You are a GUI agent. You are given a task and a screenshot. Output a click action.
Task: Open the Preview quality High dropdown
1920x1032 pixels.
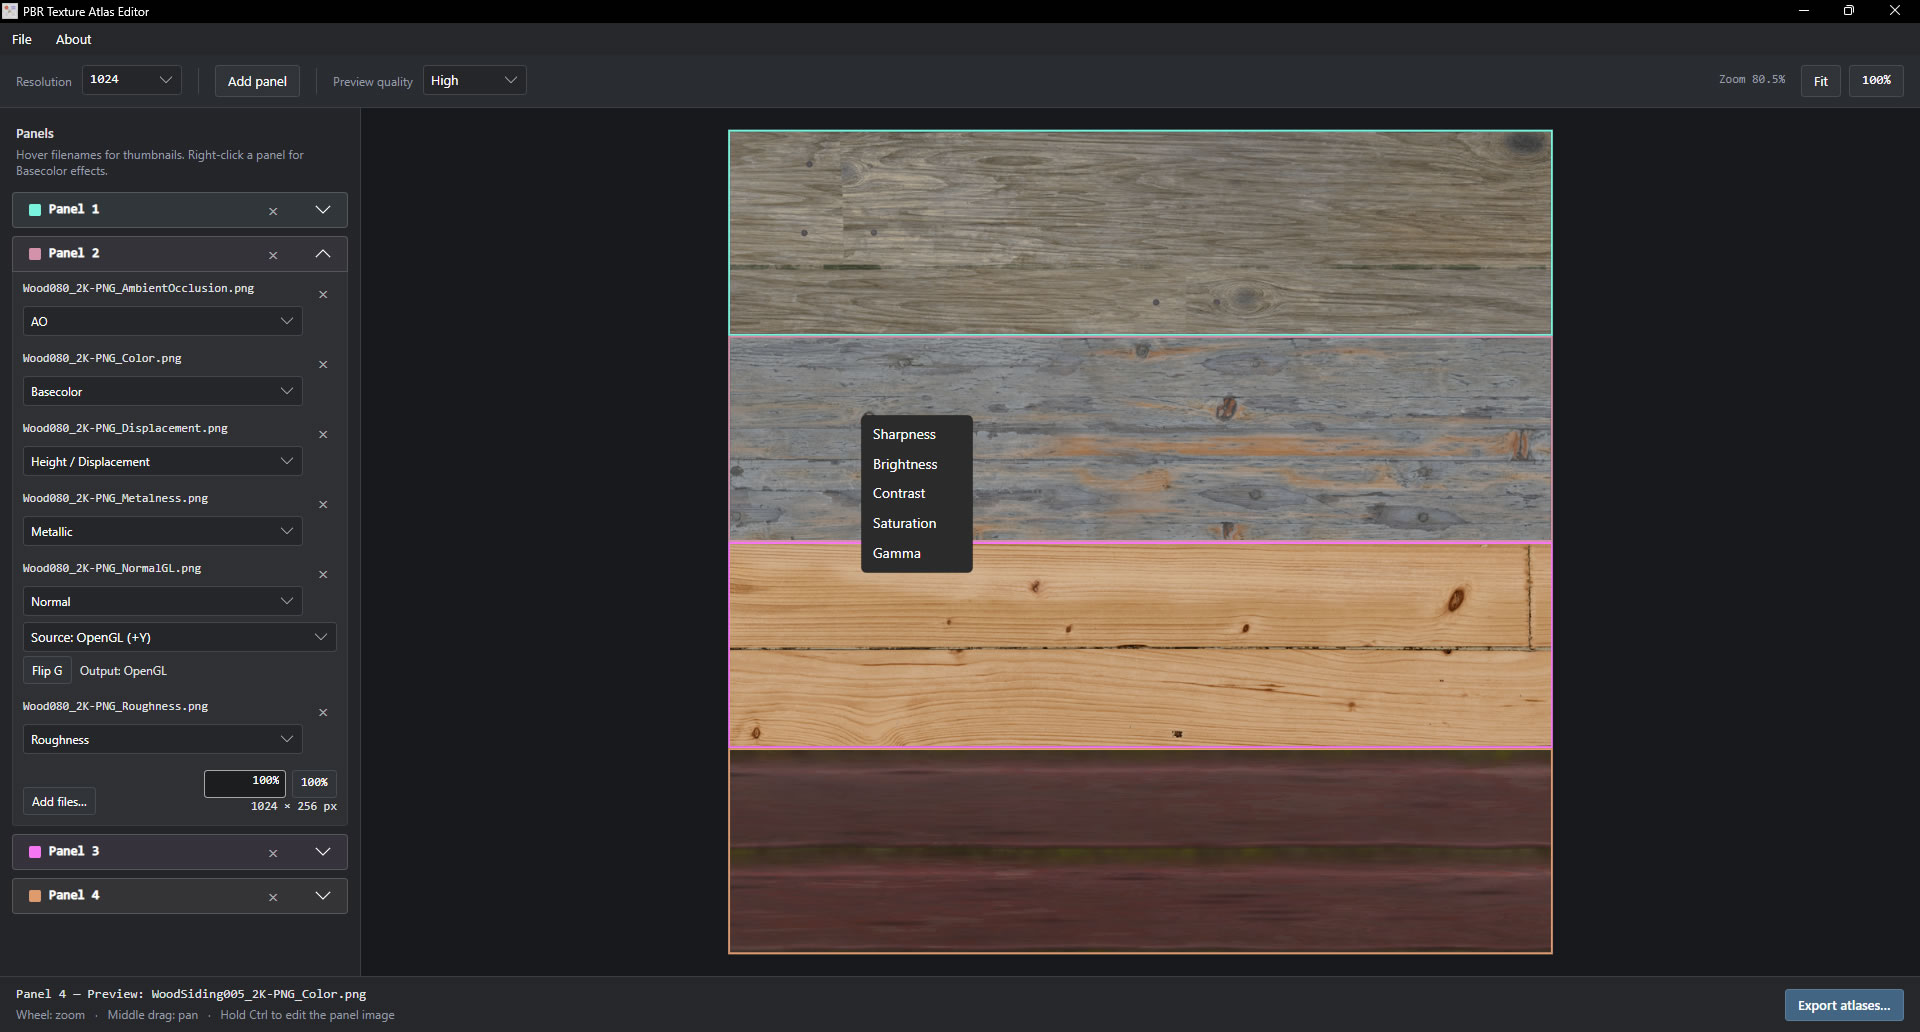click(475, 80)
